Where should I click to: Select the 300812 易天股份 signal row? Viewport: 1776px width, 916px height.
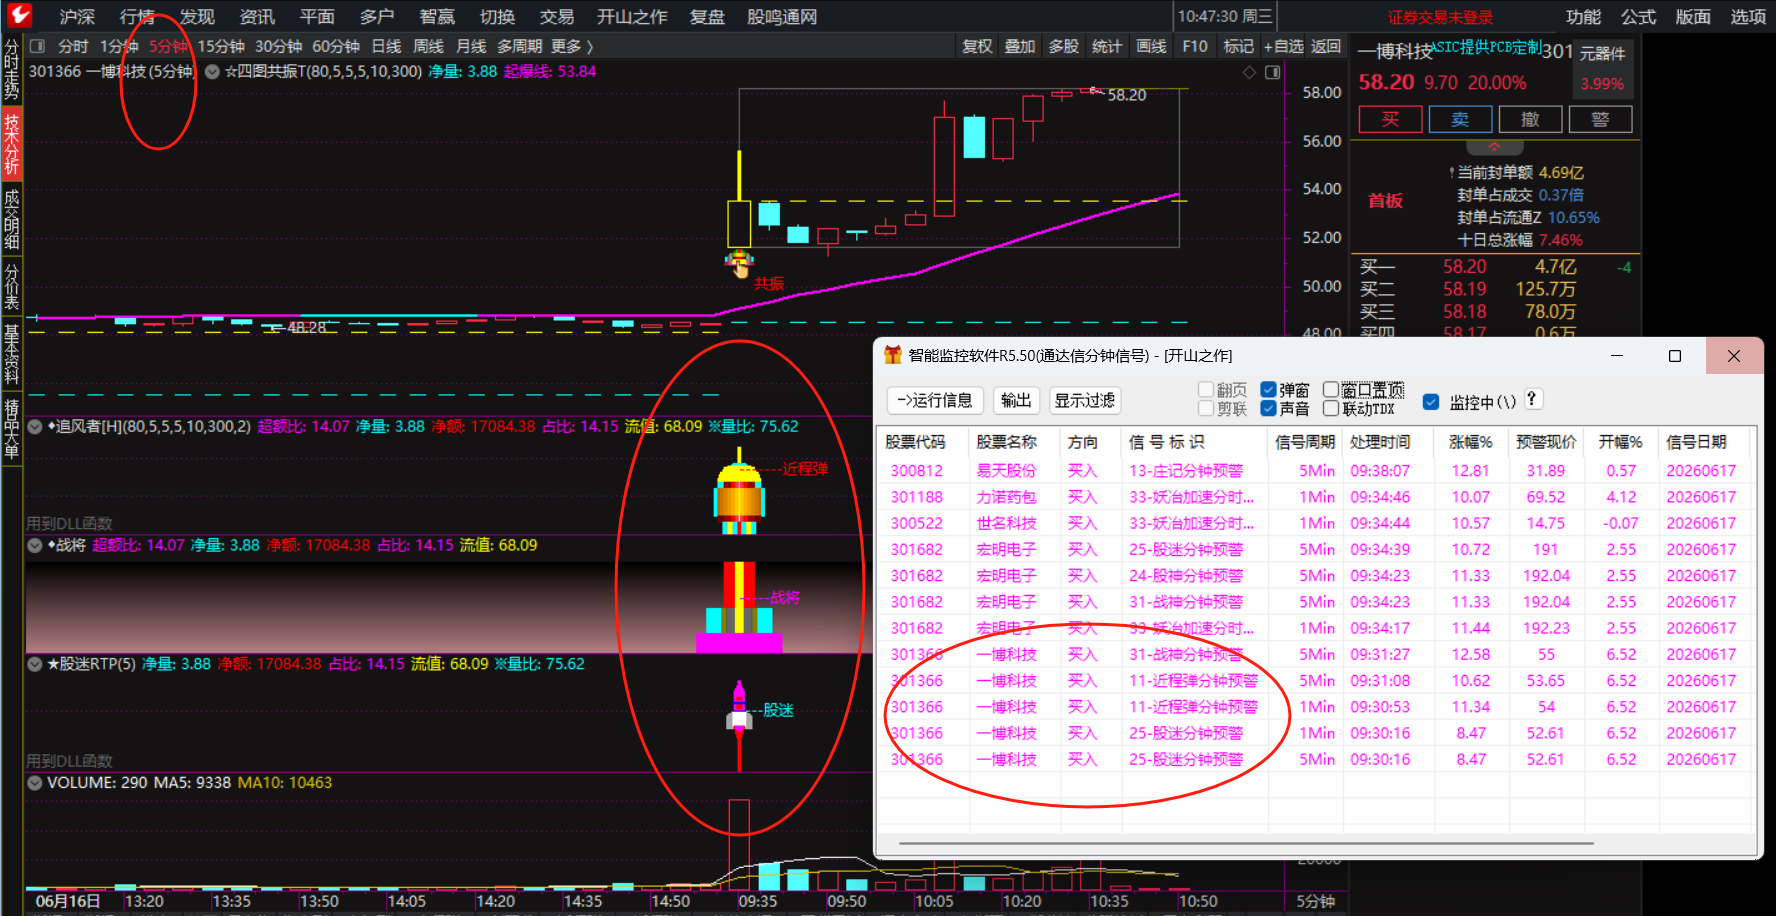coord(1315,471)
